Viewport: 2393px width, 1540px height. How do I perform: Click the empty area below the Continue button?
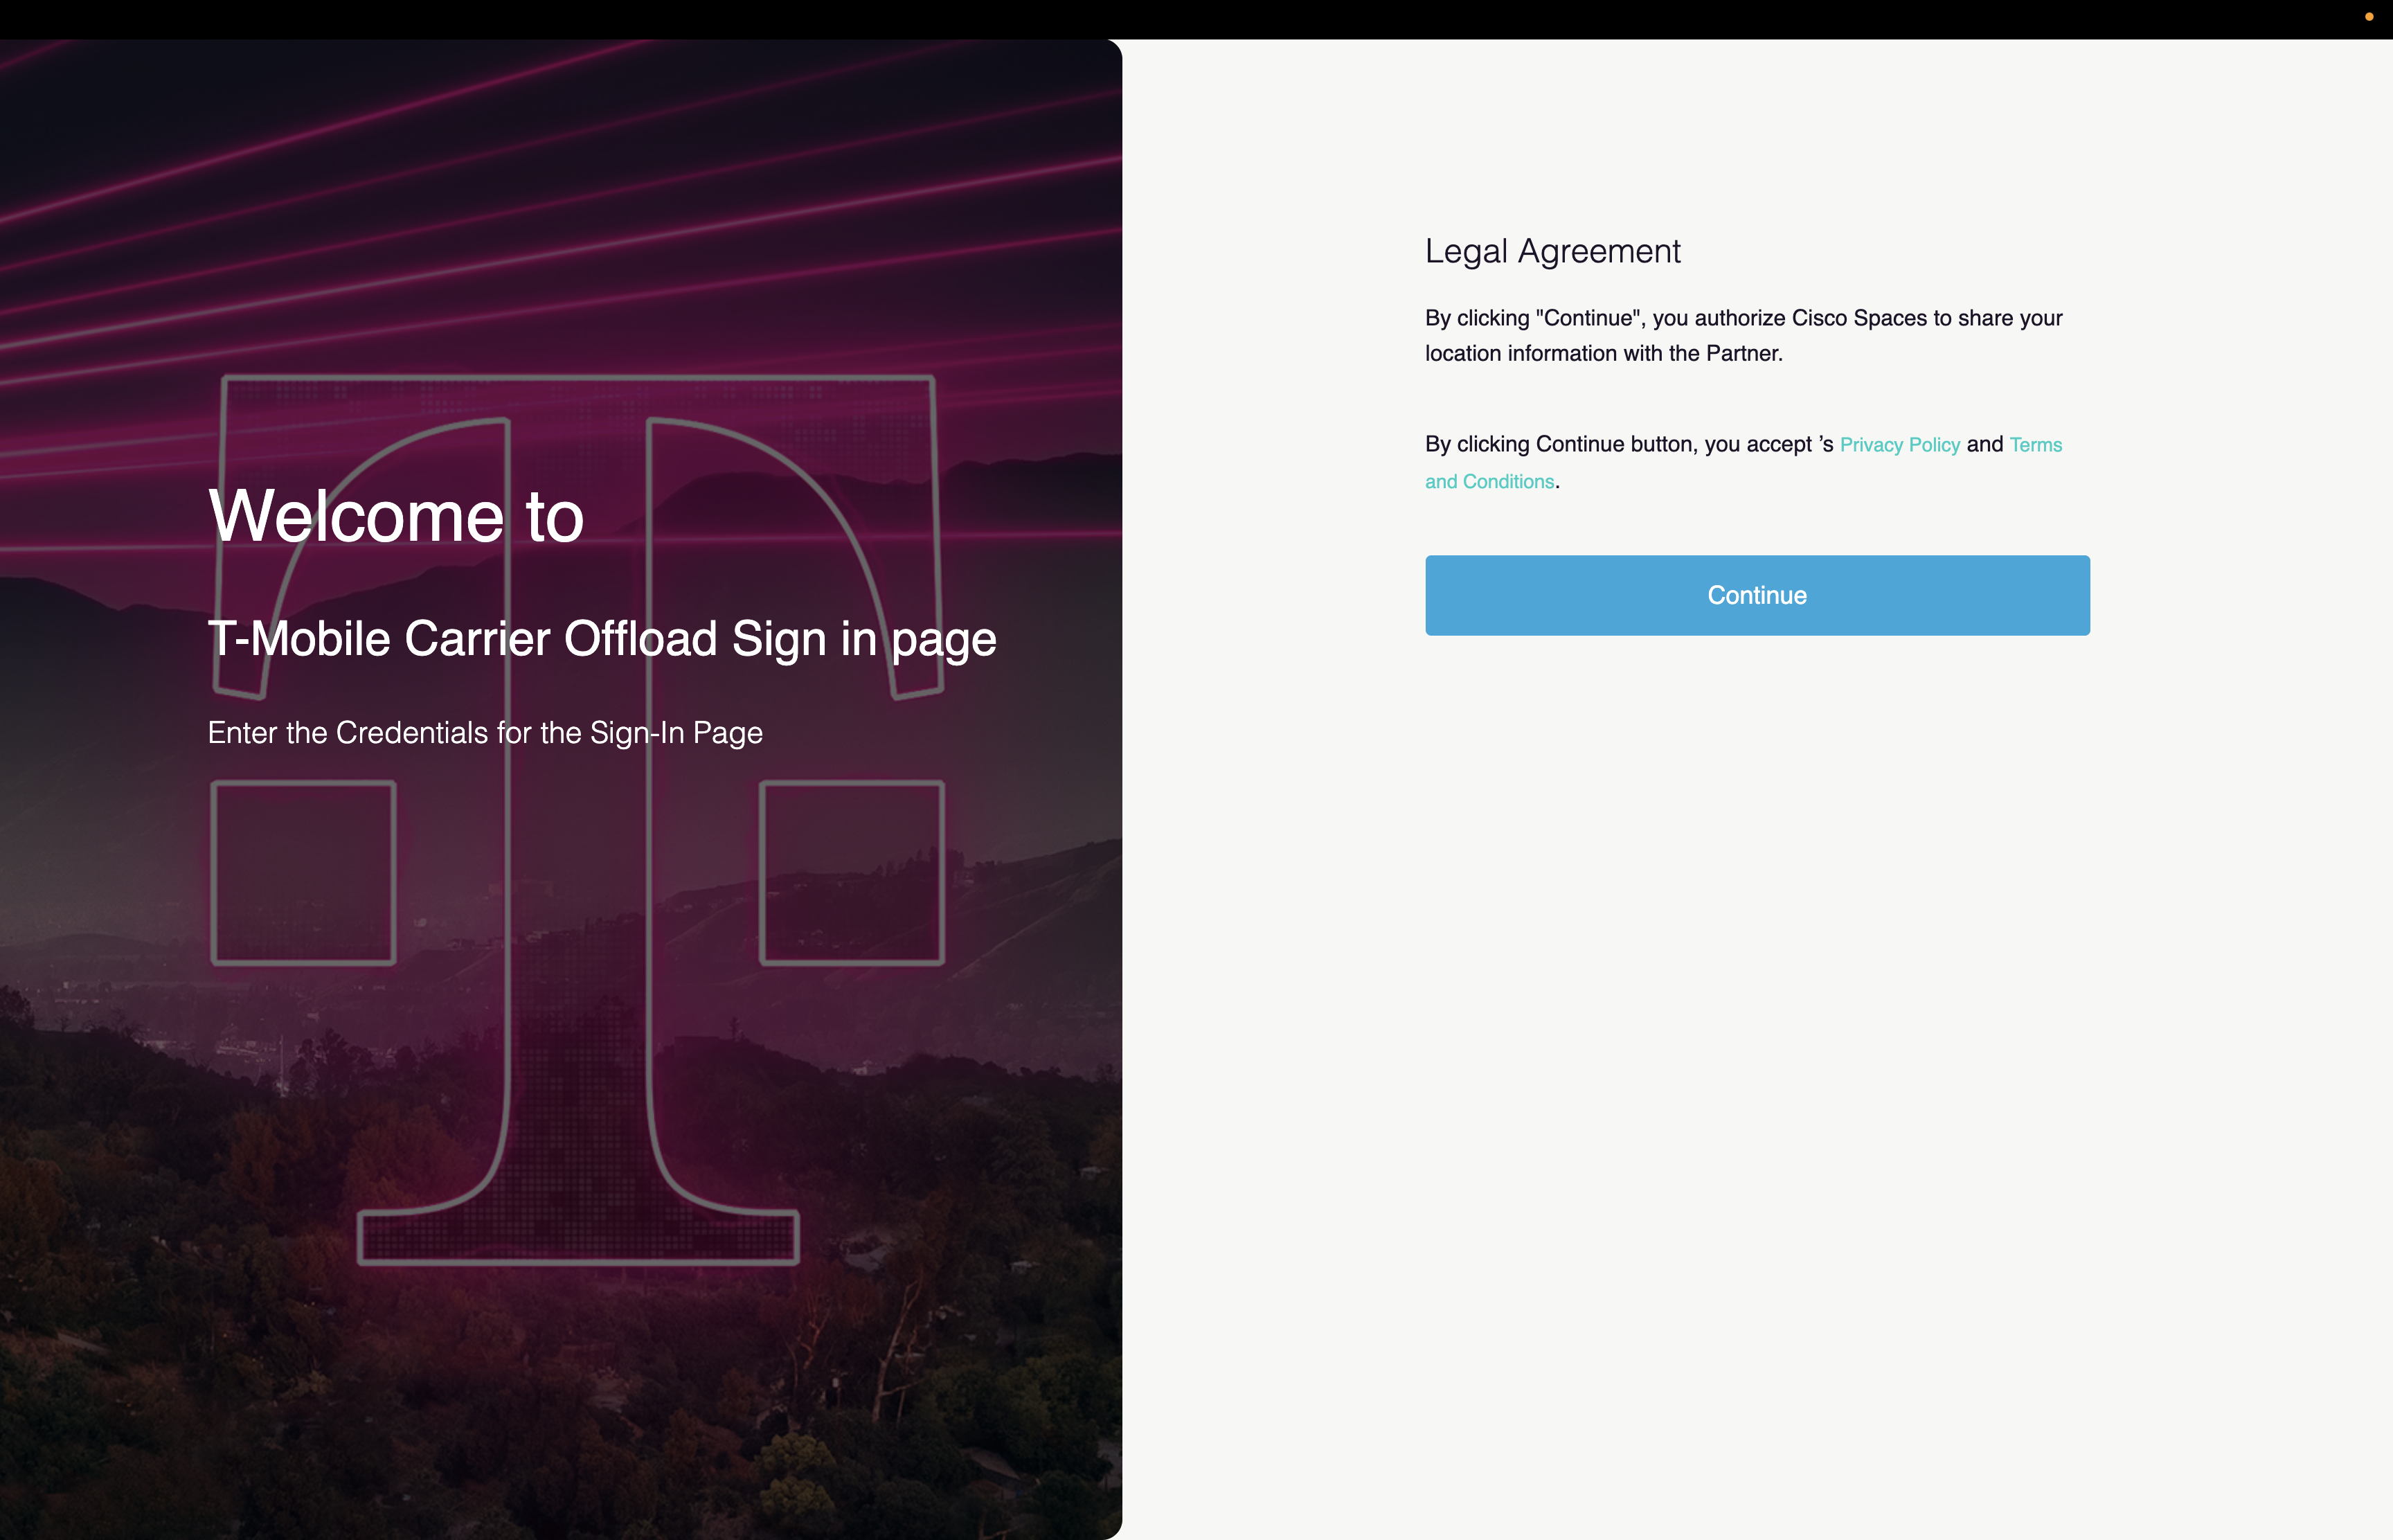[x=1757, y=1000]
